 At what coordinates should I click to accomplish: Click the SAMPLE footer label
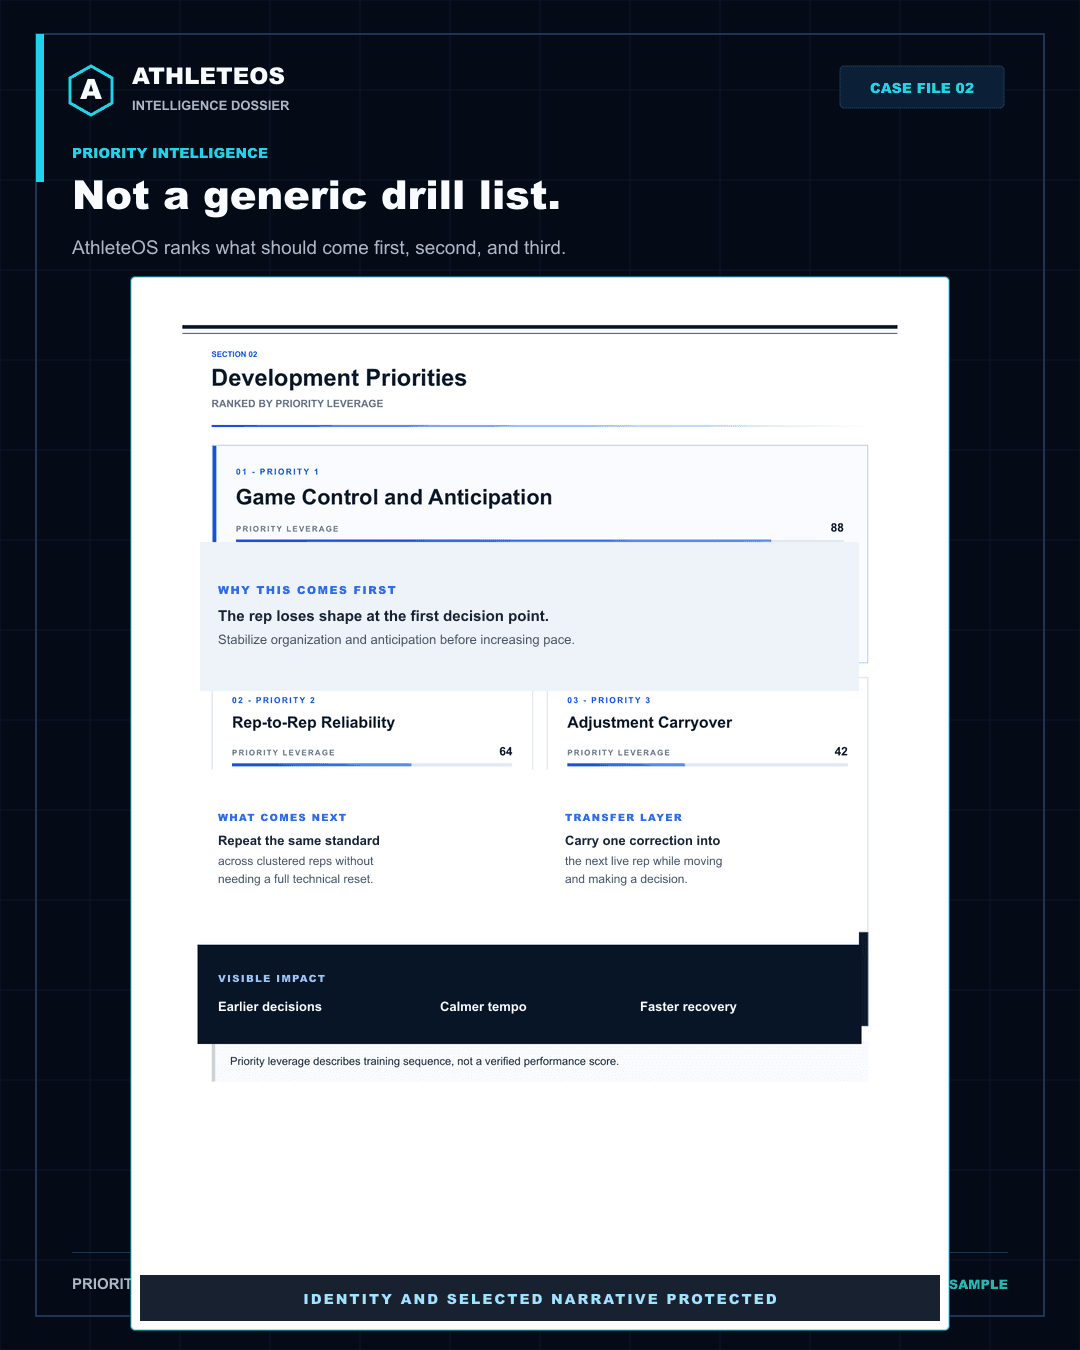[978, 1284]
